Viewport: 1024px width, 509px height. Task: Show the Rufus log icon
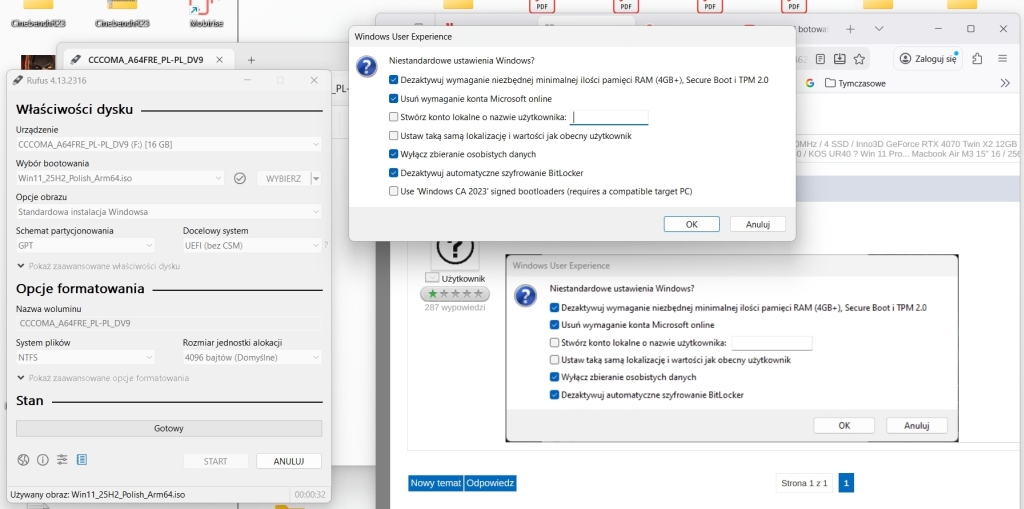point(82,460)
